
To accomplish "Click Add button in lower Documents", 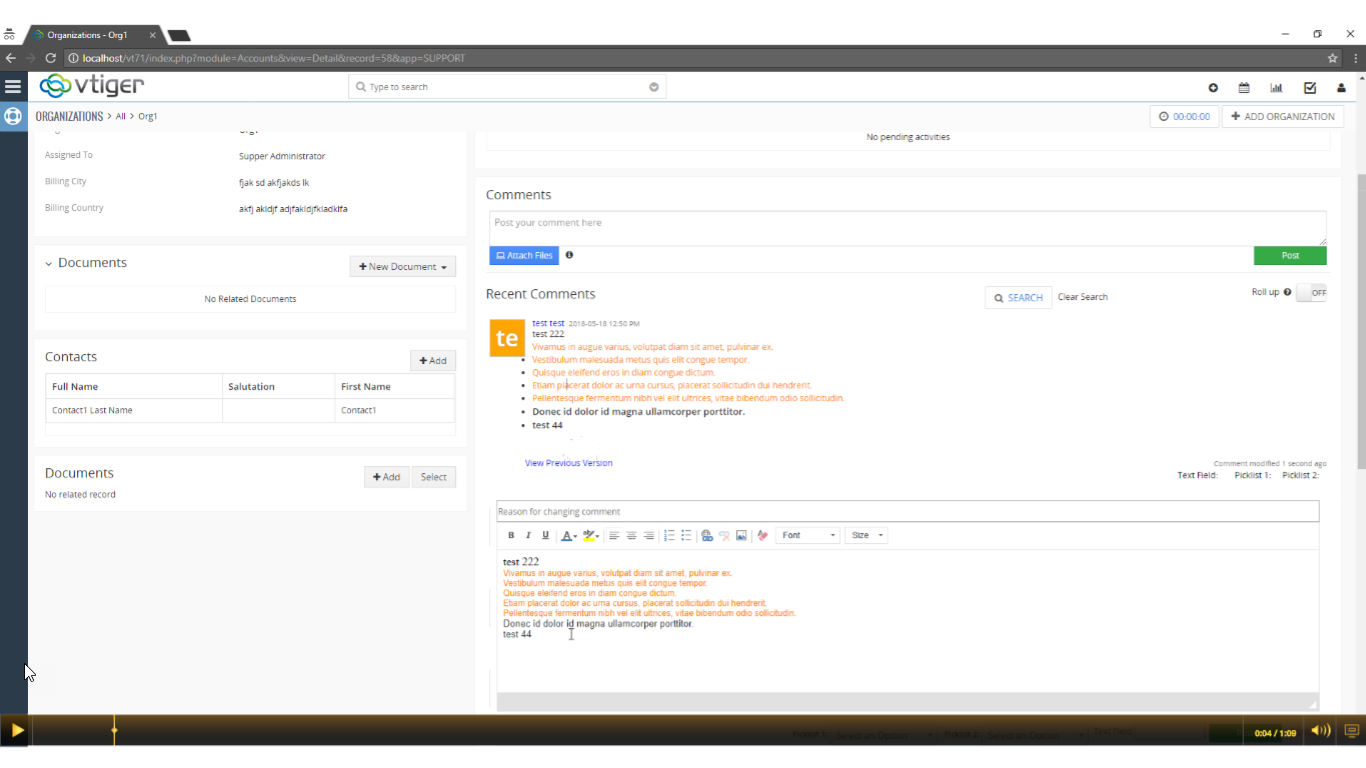I will click(386, 477).
